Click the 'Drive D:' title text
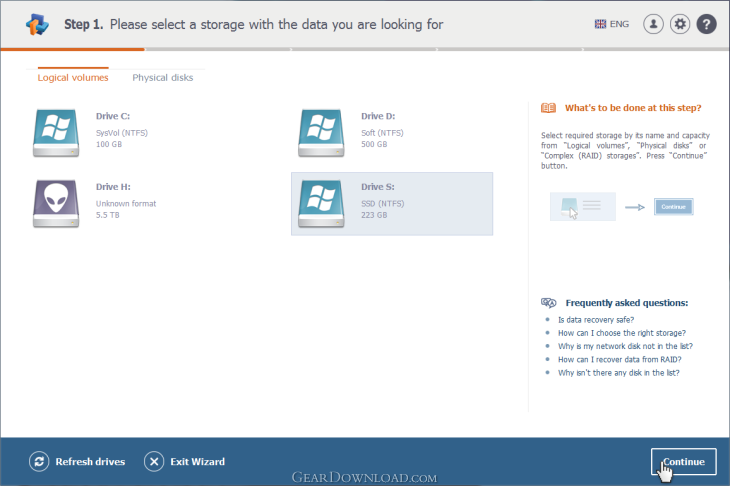This screenshot has height=486, width=730. pyautogui.click(x=378, y=116)
